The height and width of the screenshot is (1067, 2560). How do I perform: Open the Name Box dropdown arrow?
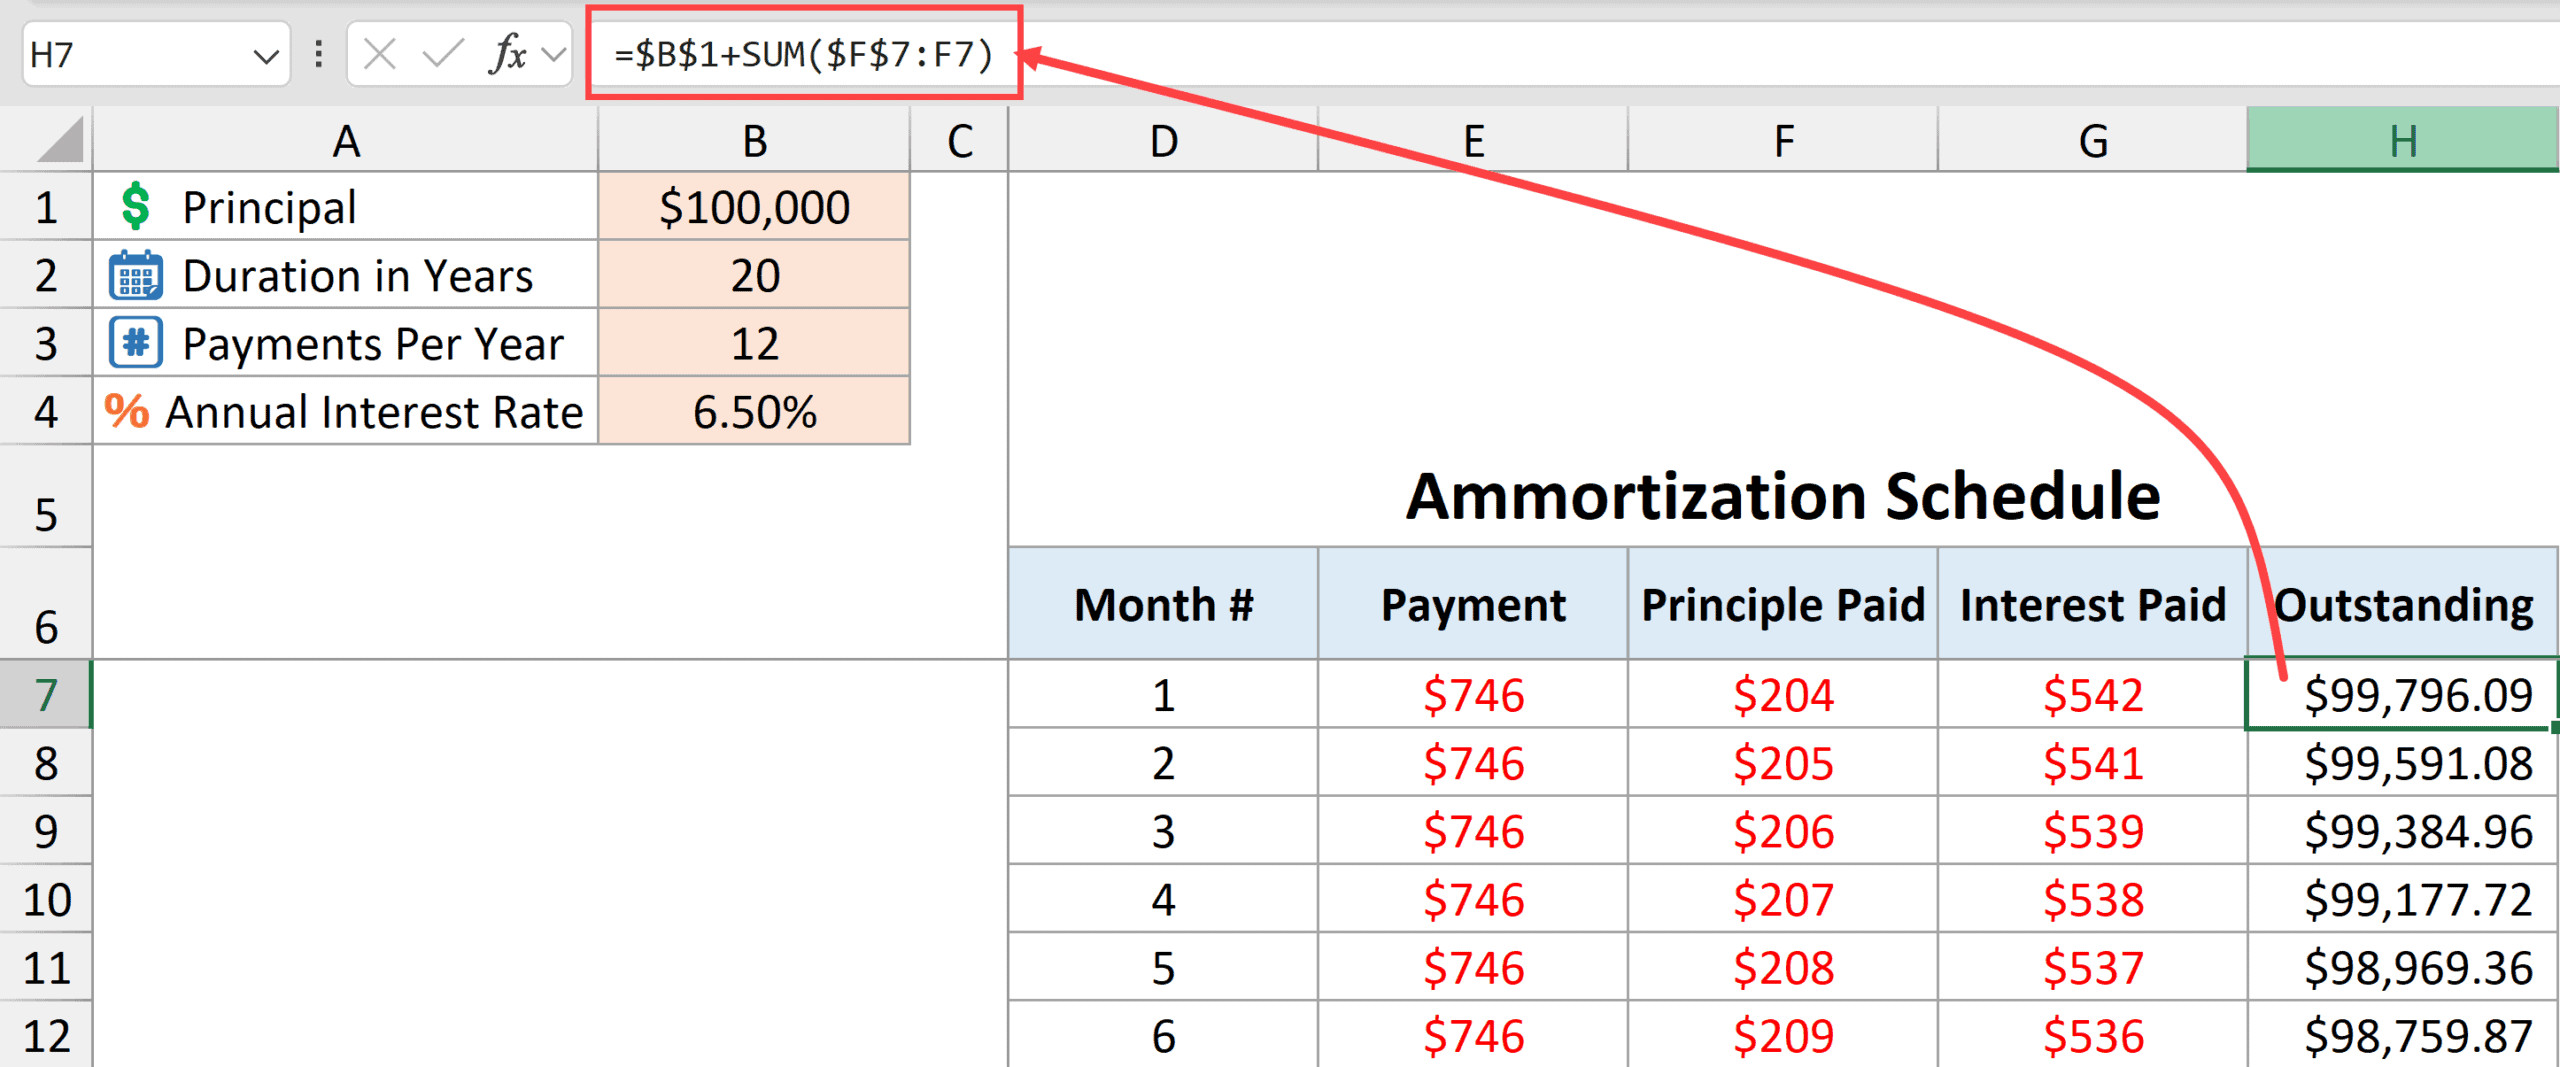point(265,56)
